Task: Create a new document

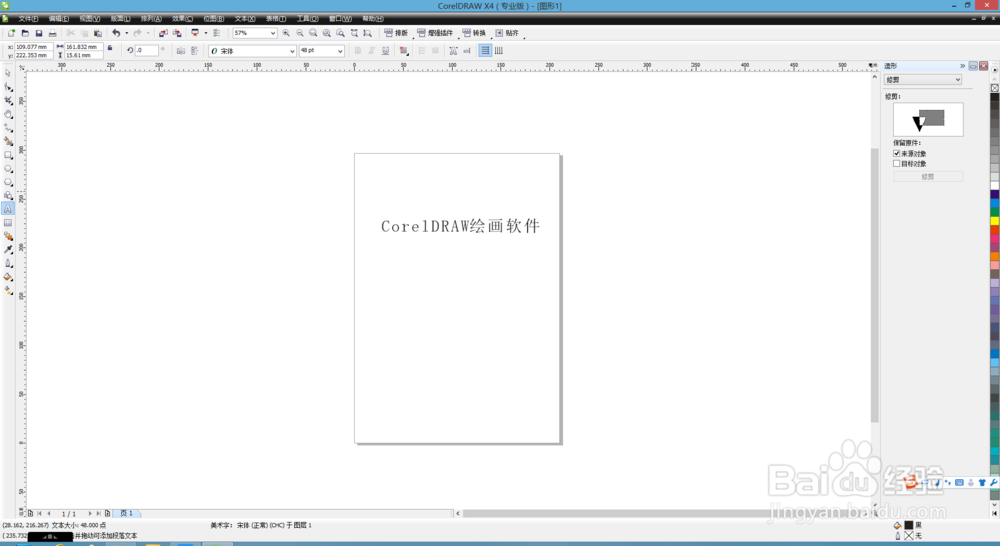Action: click(11, 33)
